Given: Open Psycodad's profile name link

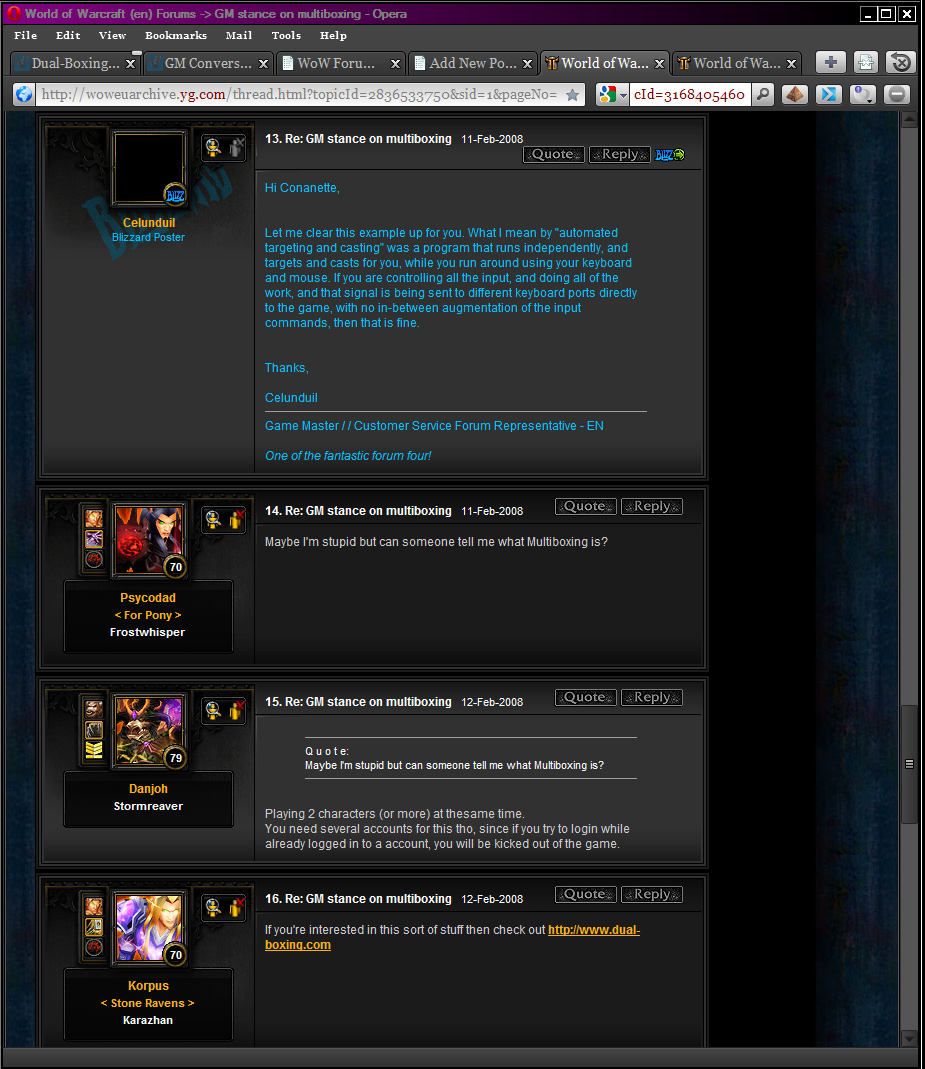Looking at the screenshot, I should [148, 598].
